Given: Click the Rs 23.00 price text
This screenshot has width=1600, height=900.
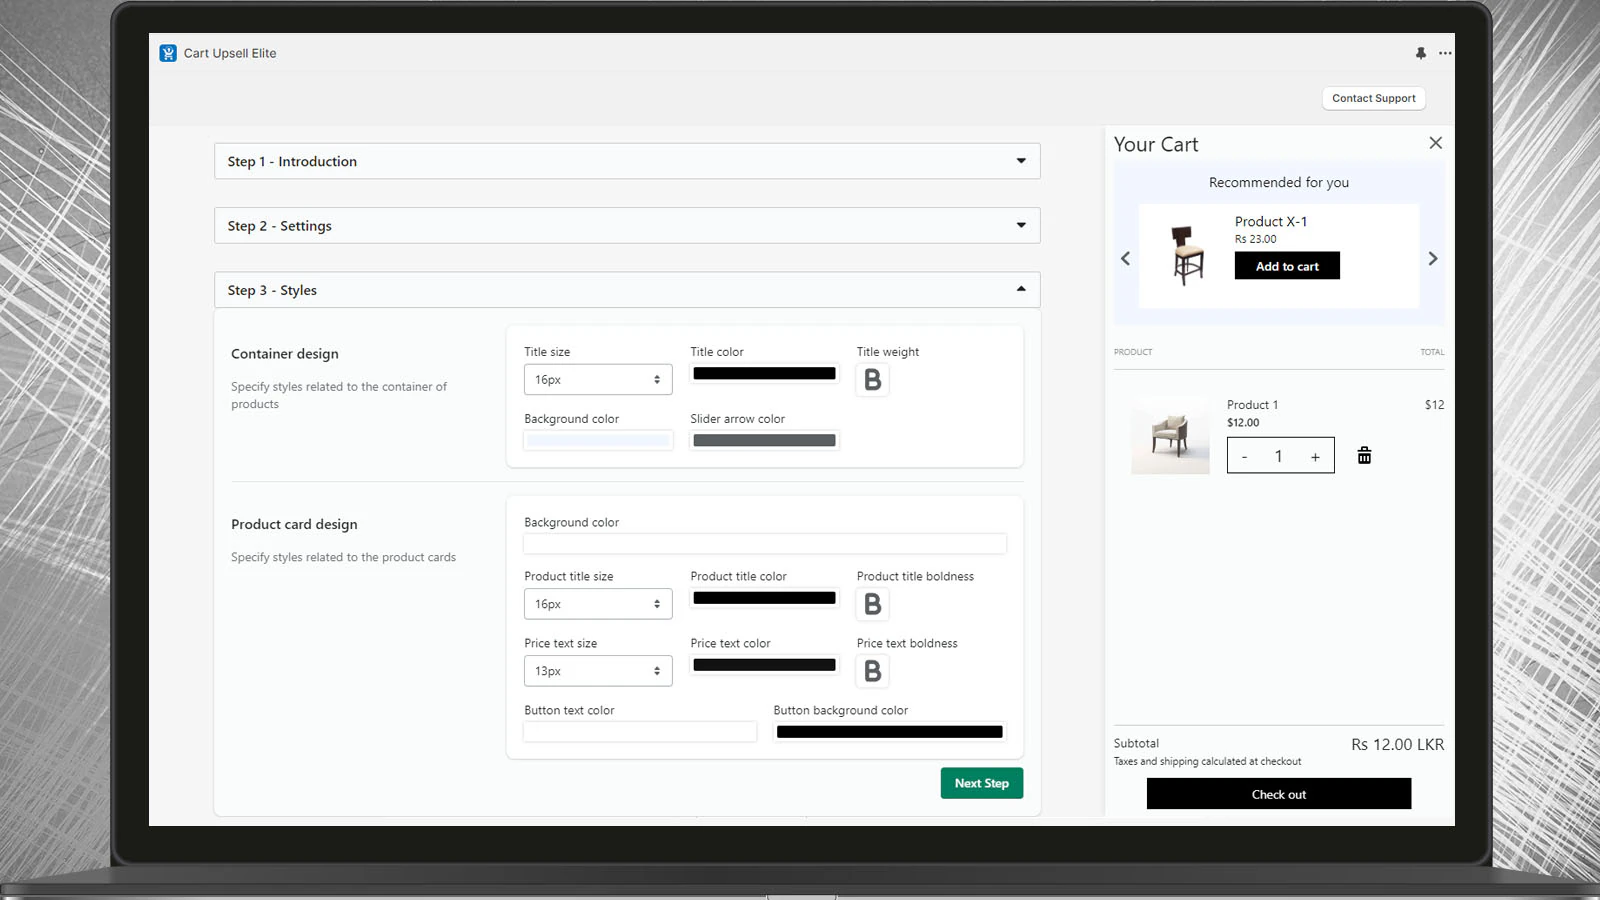Looking at the screenshot, I should (1255, 239).
